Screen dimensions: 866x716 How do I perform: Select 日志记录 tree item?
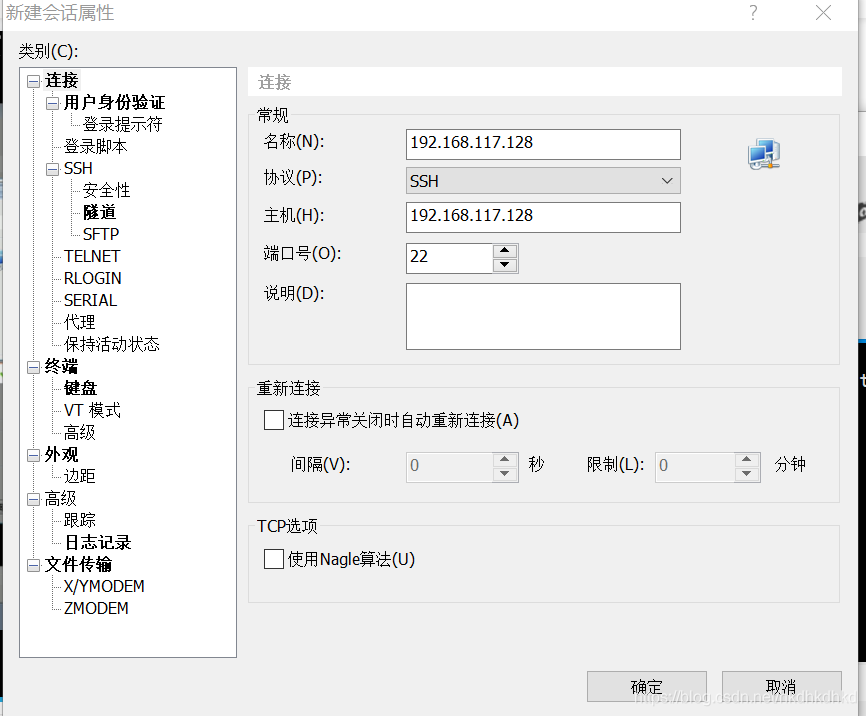point(98,543)
